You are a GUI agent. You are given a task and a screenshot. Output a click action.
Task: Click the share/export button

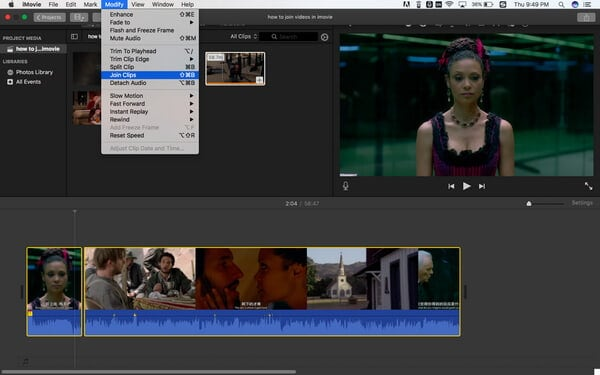[586, 17]
